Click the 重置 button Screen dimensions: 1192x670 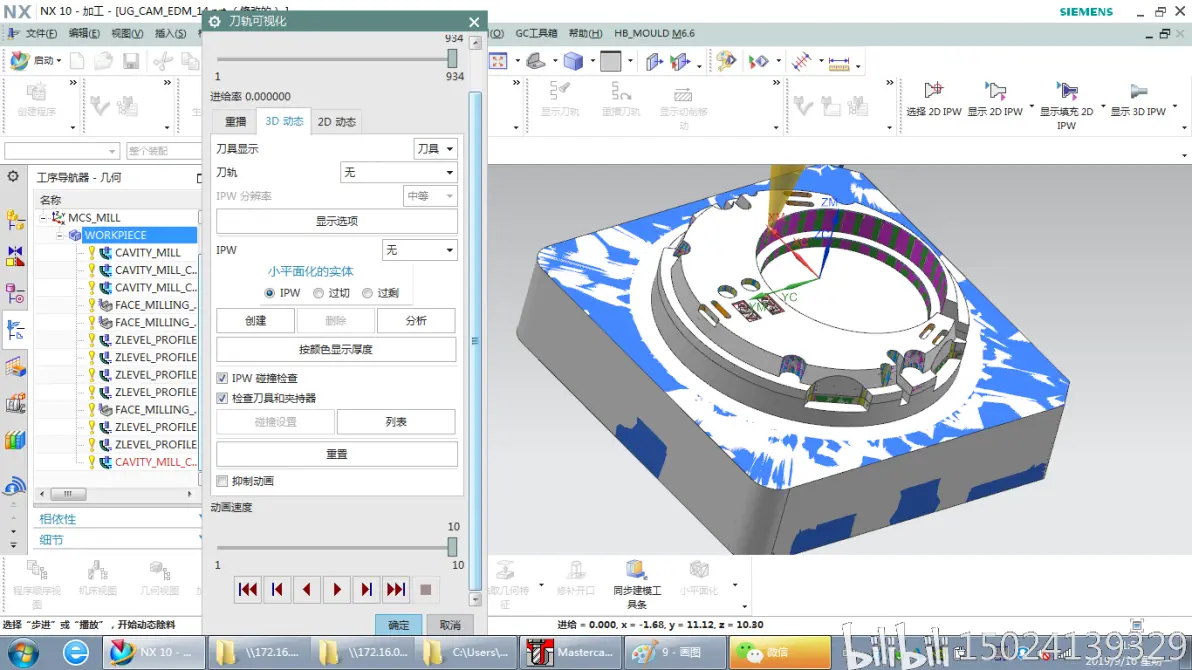(x=337, y=454)
